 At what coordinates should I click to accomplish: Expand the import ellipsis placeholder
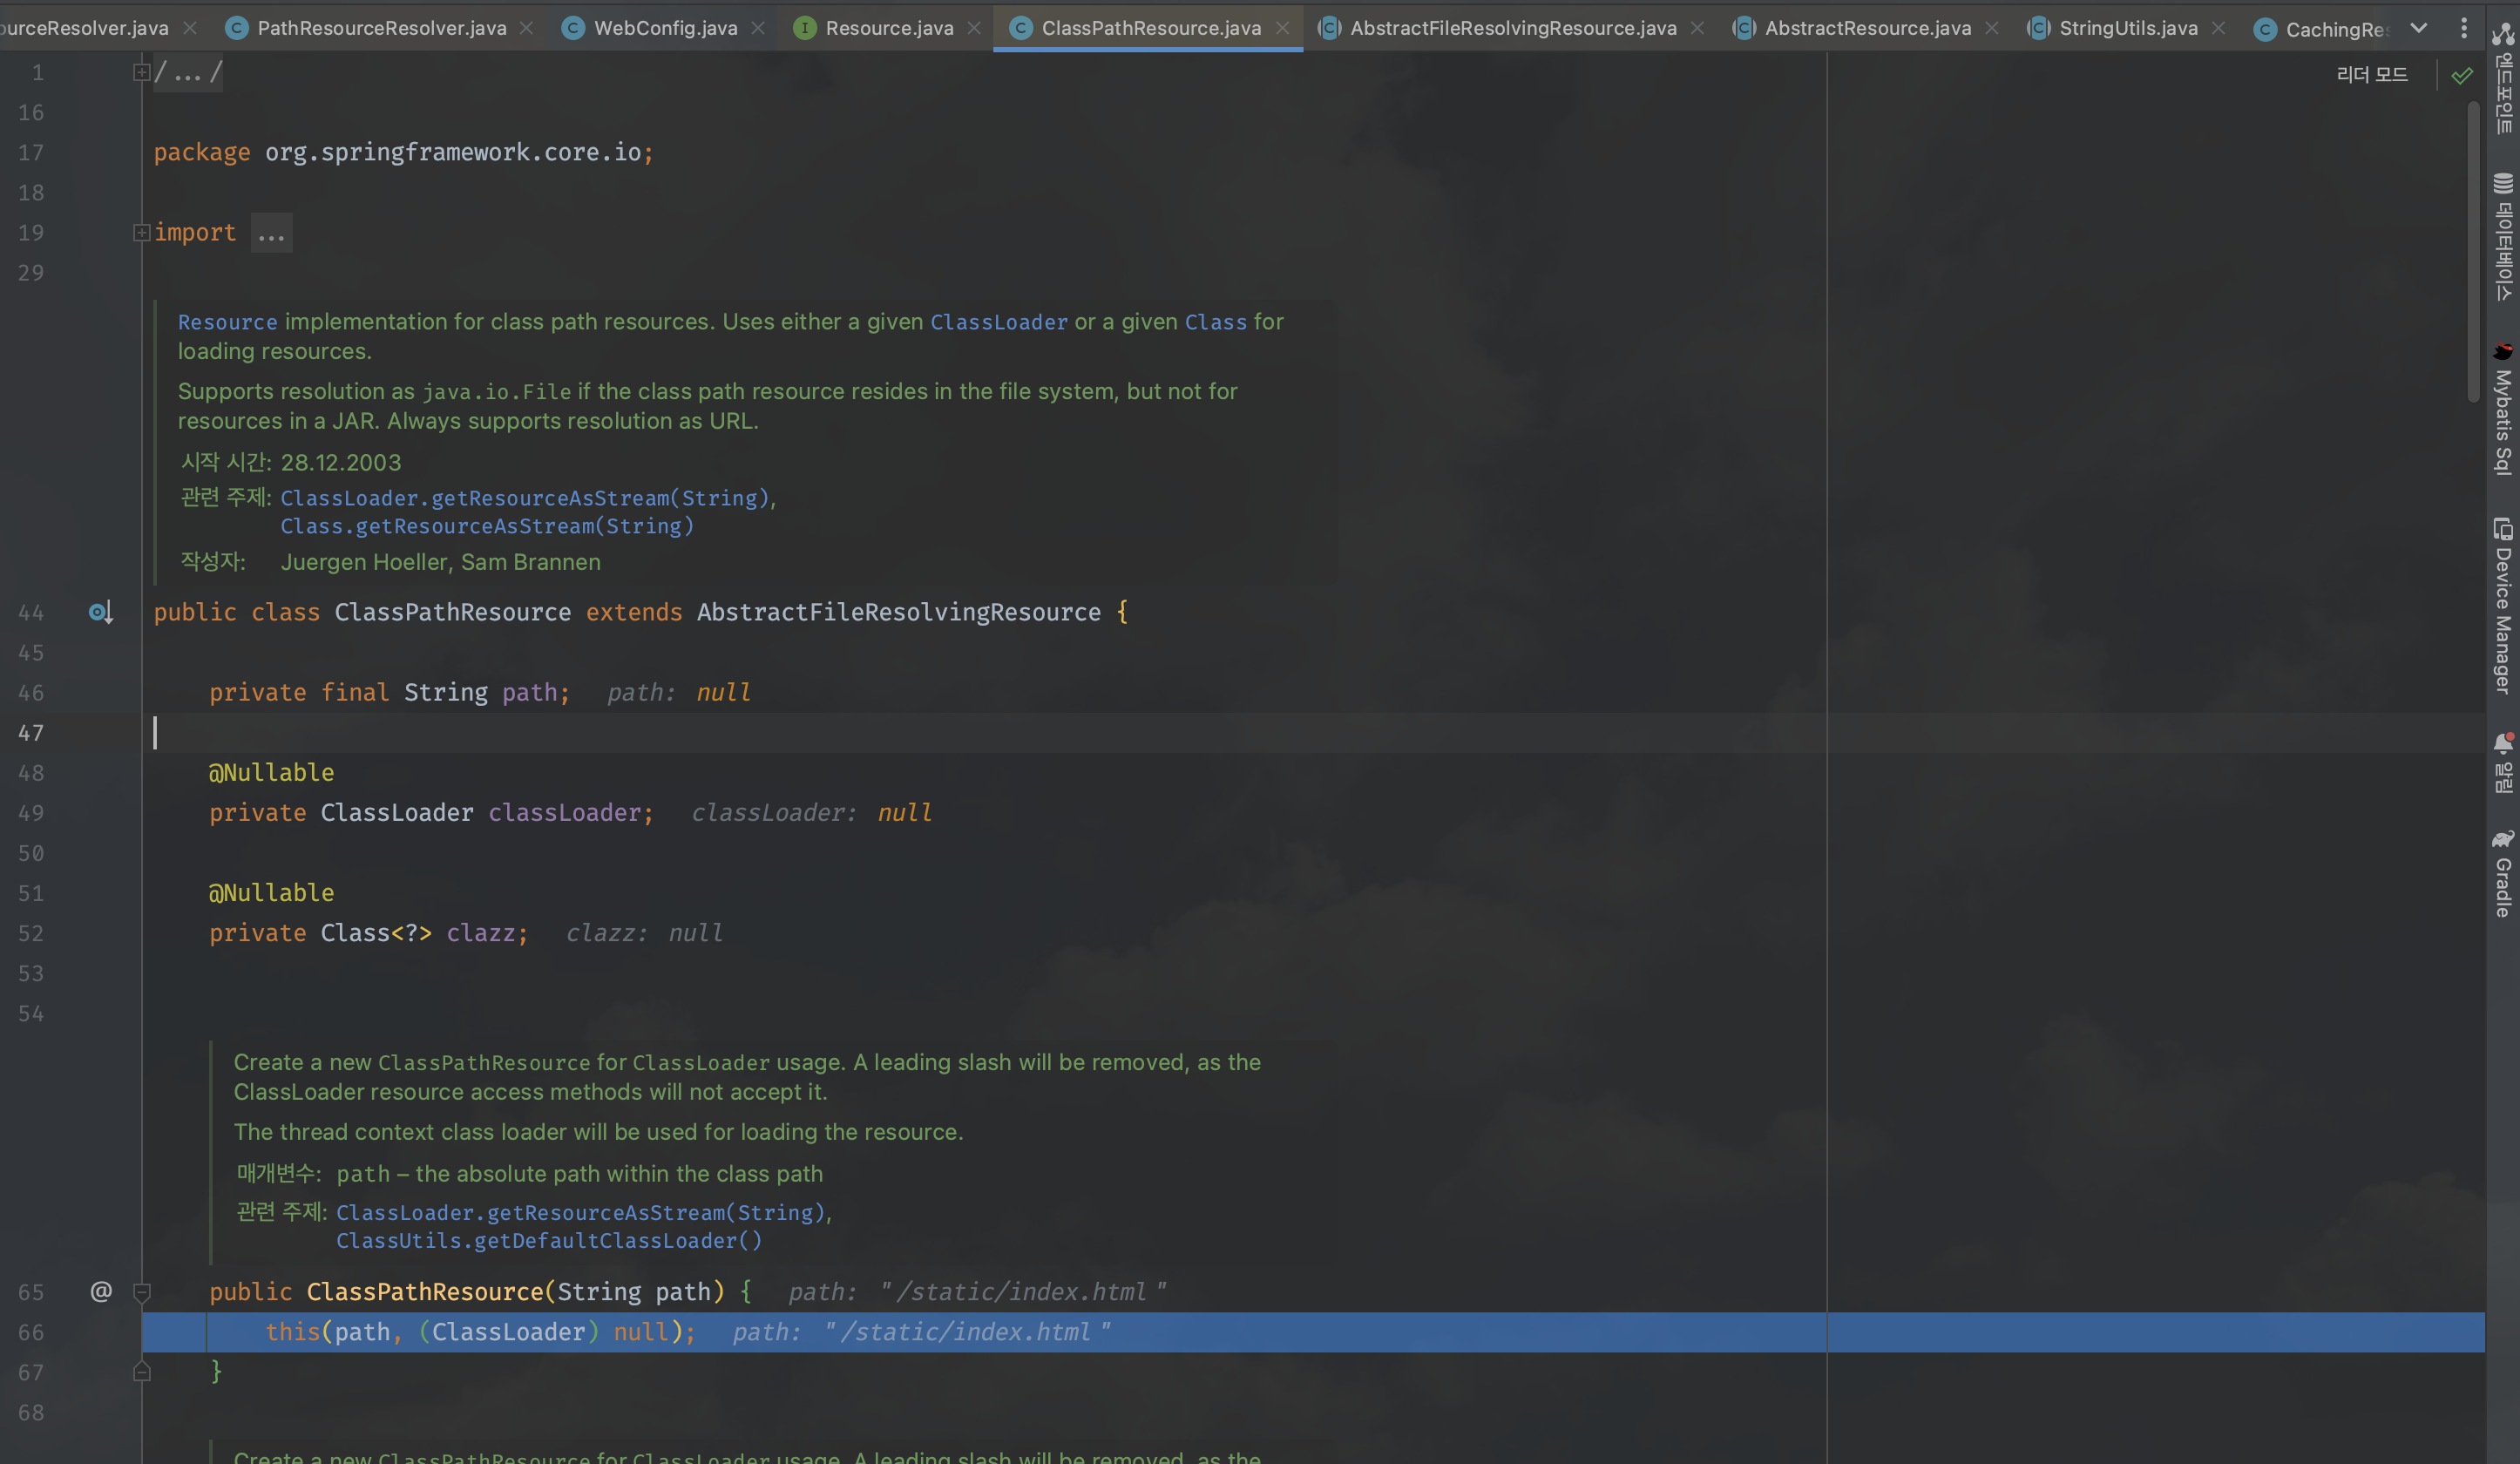[271, 233]
